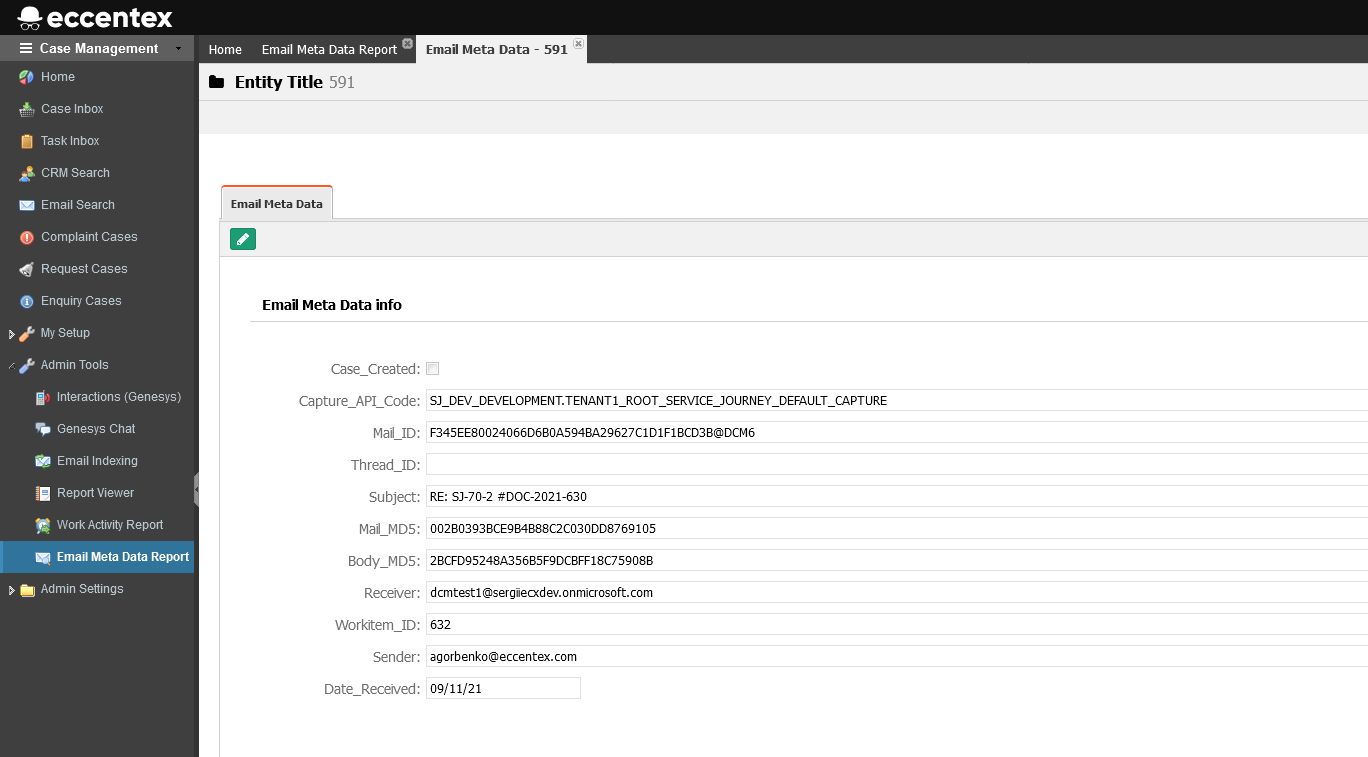Click the Capture_API_Code field
1368x757 pixels.
coord(897,400)
